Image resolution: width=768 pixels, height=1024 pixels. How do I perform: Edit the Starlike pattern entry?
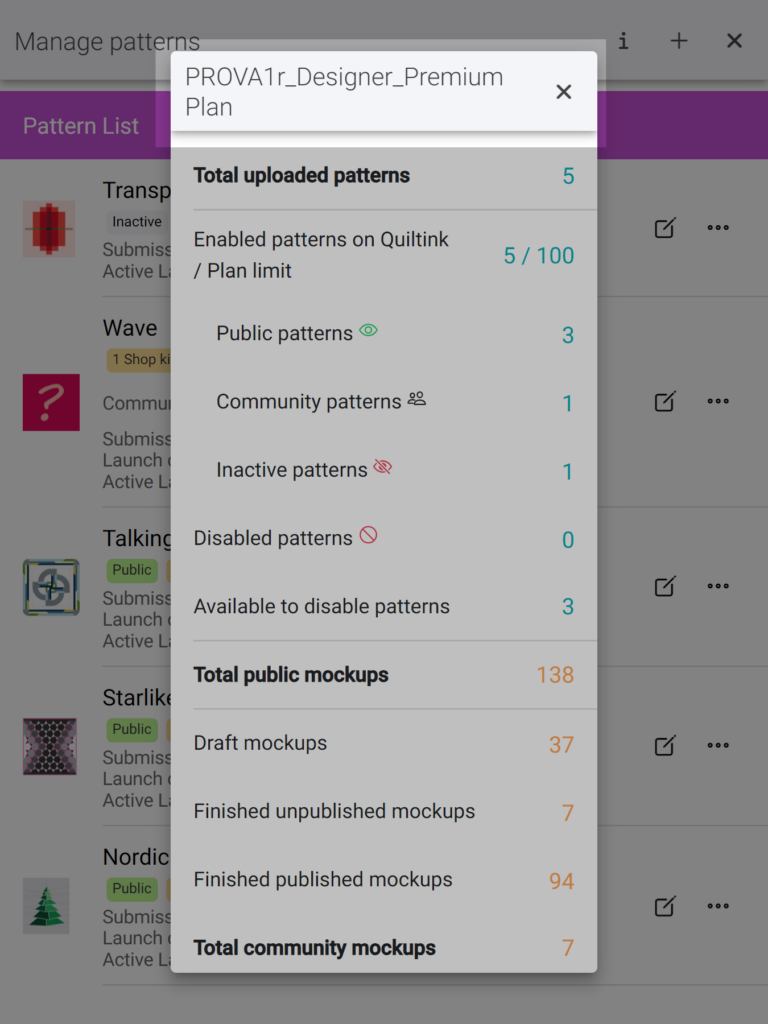[665, 745]
